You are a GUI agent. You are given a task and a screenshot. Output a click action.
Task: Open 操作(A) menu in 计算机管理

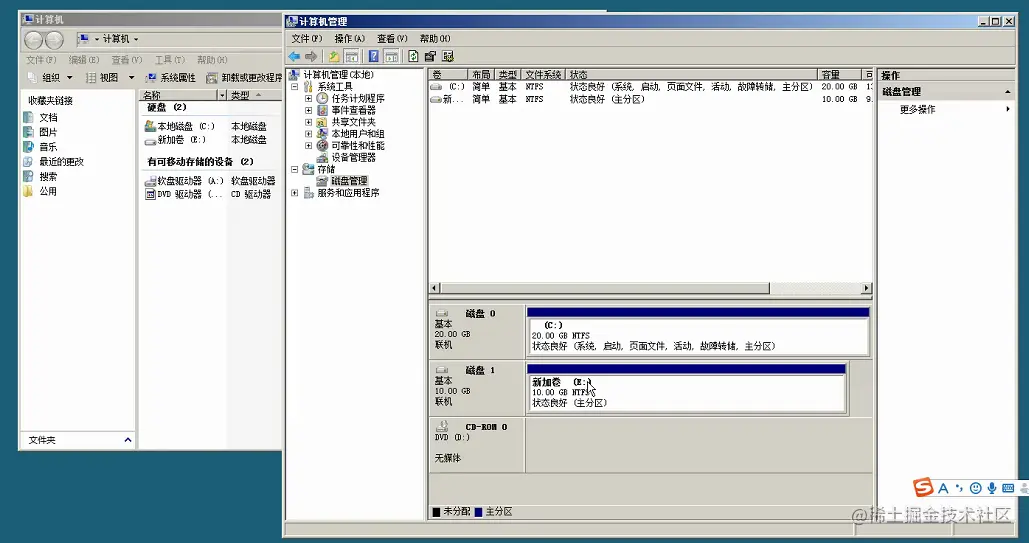coord(349,39)
